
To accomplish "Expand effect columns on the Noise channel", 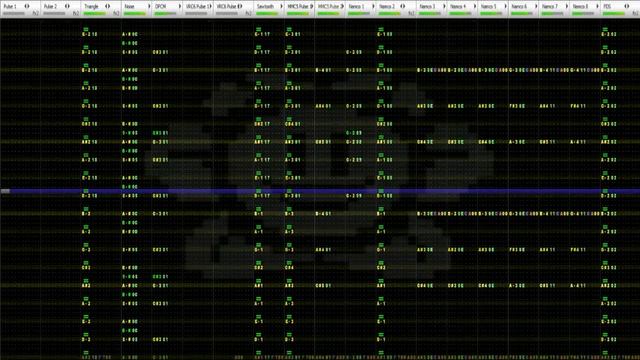I will [149, 6].
